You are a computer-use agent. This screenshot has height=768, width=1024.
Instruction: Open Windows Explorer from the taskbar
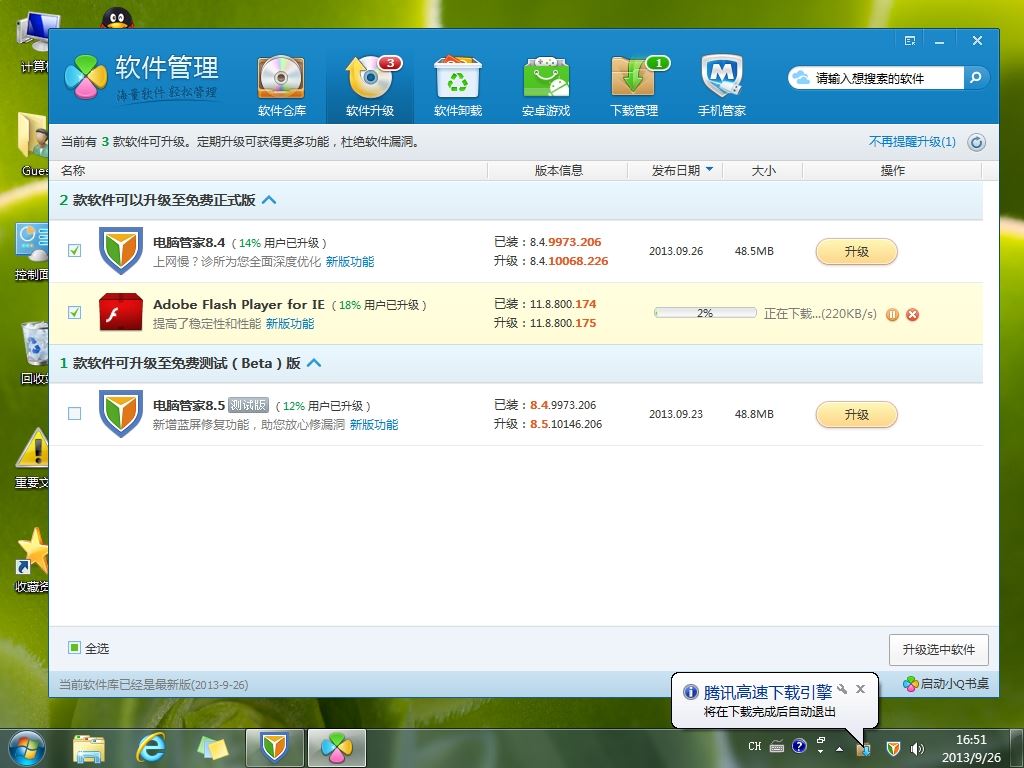coord(89,748)
